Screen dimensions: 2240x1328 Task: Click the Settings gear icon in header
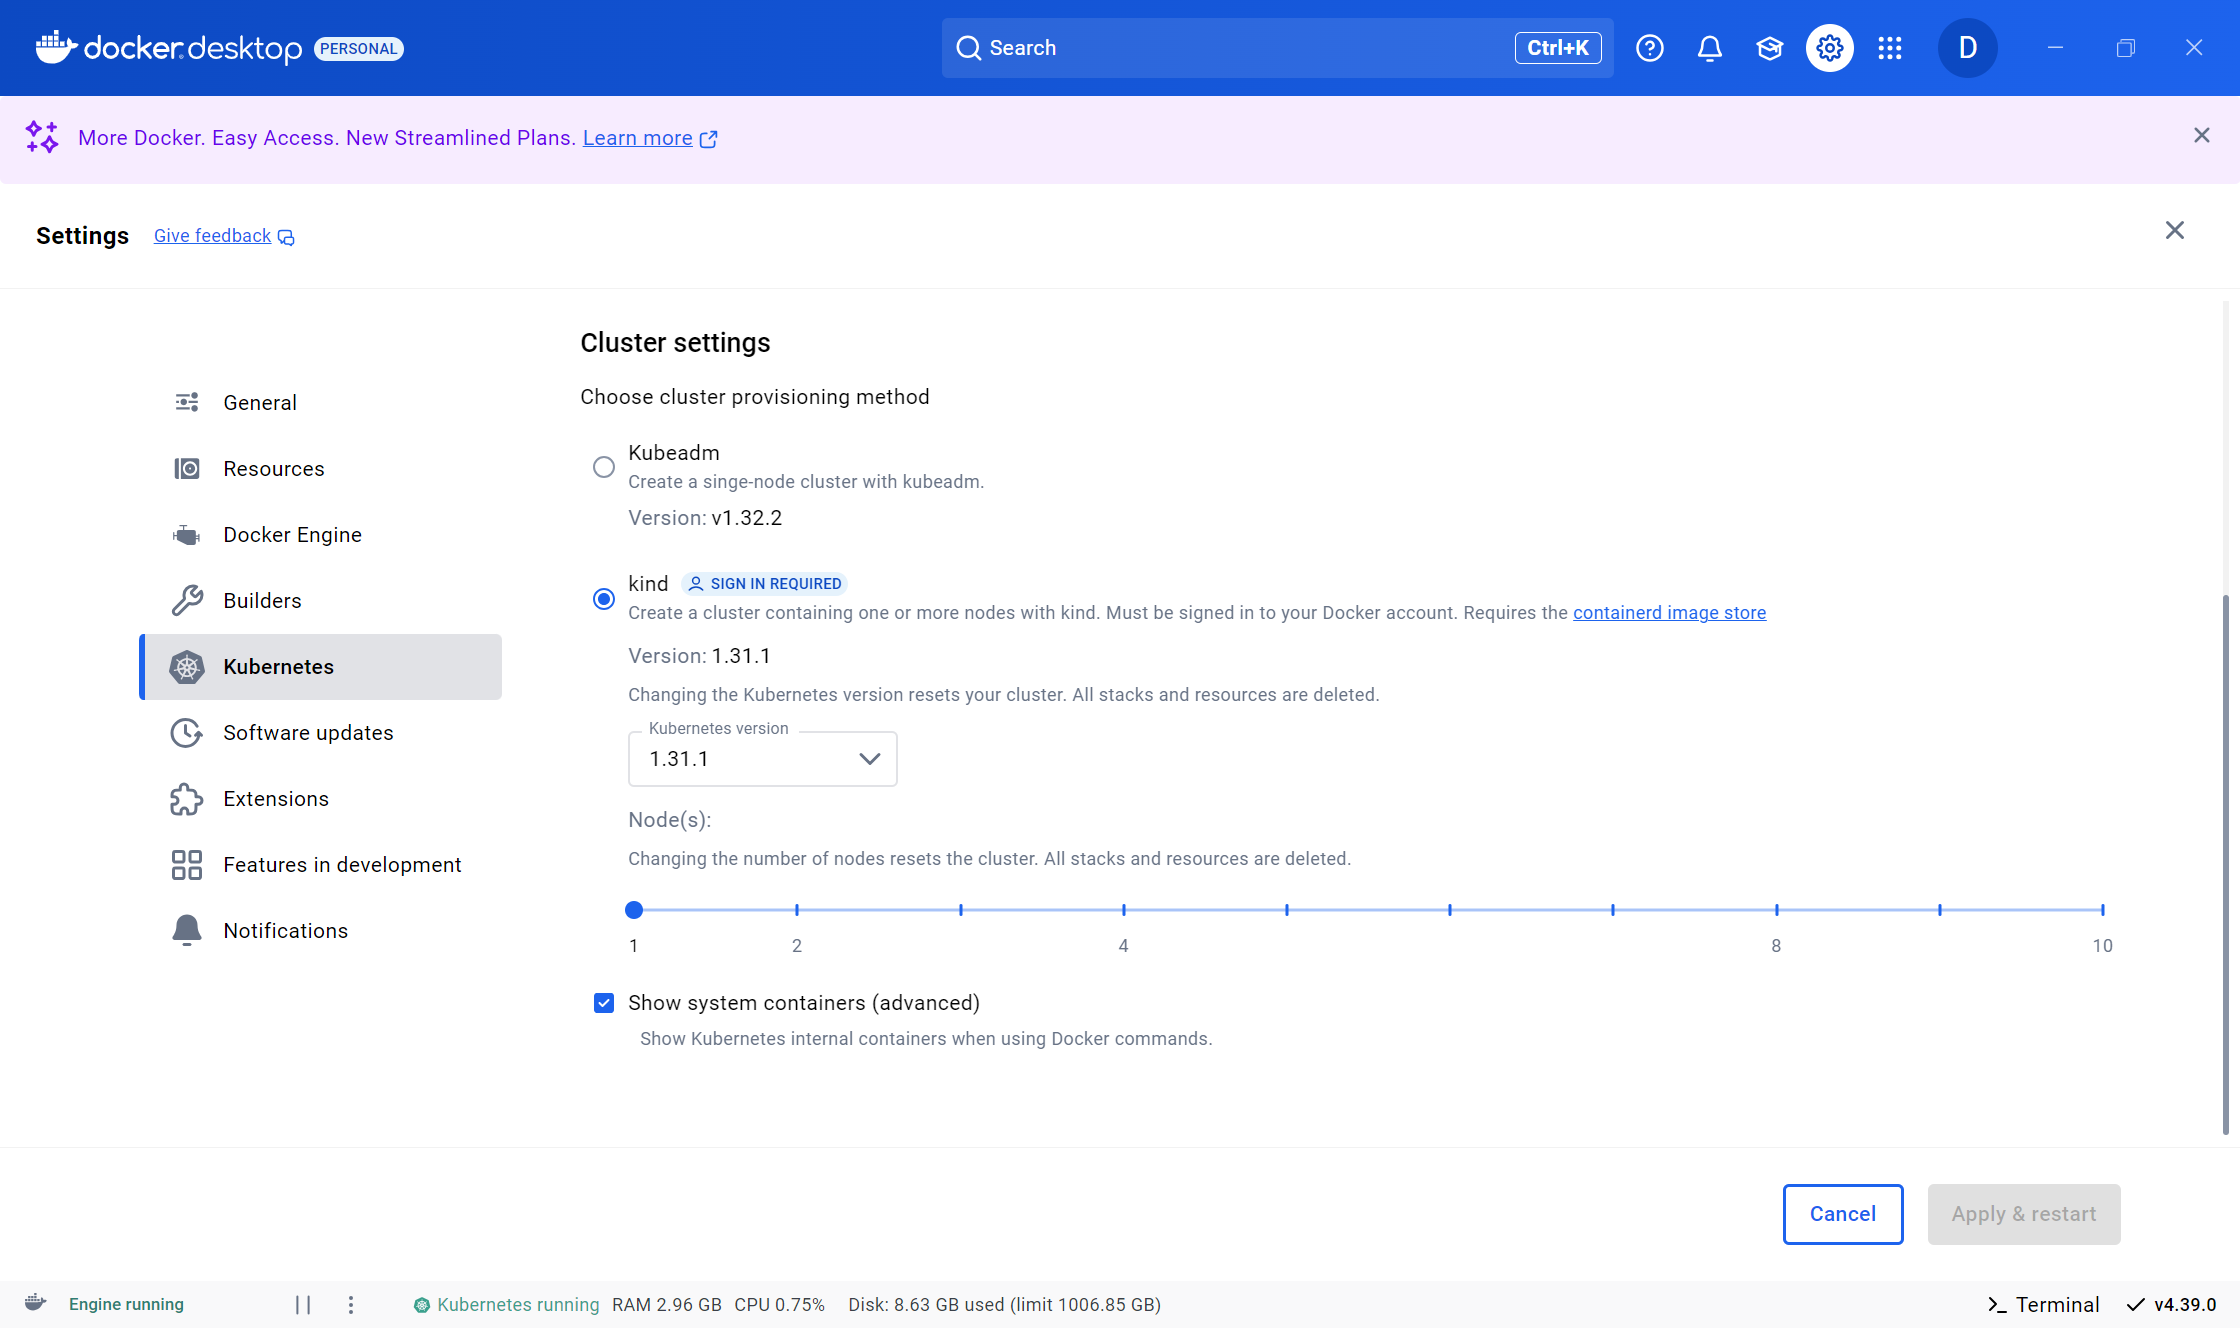click(x=1830, y=48)
